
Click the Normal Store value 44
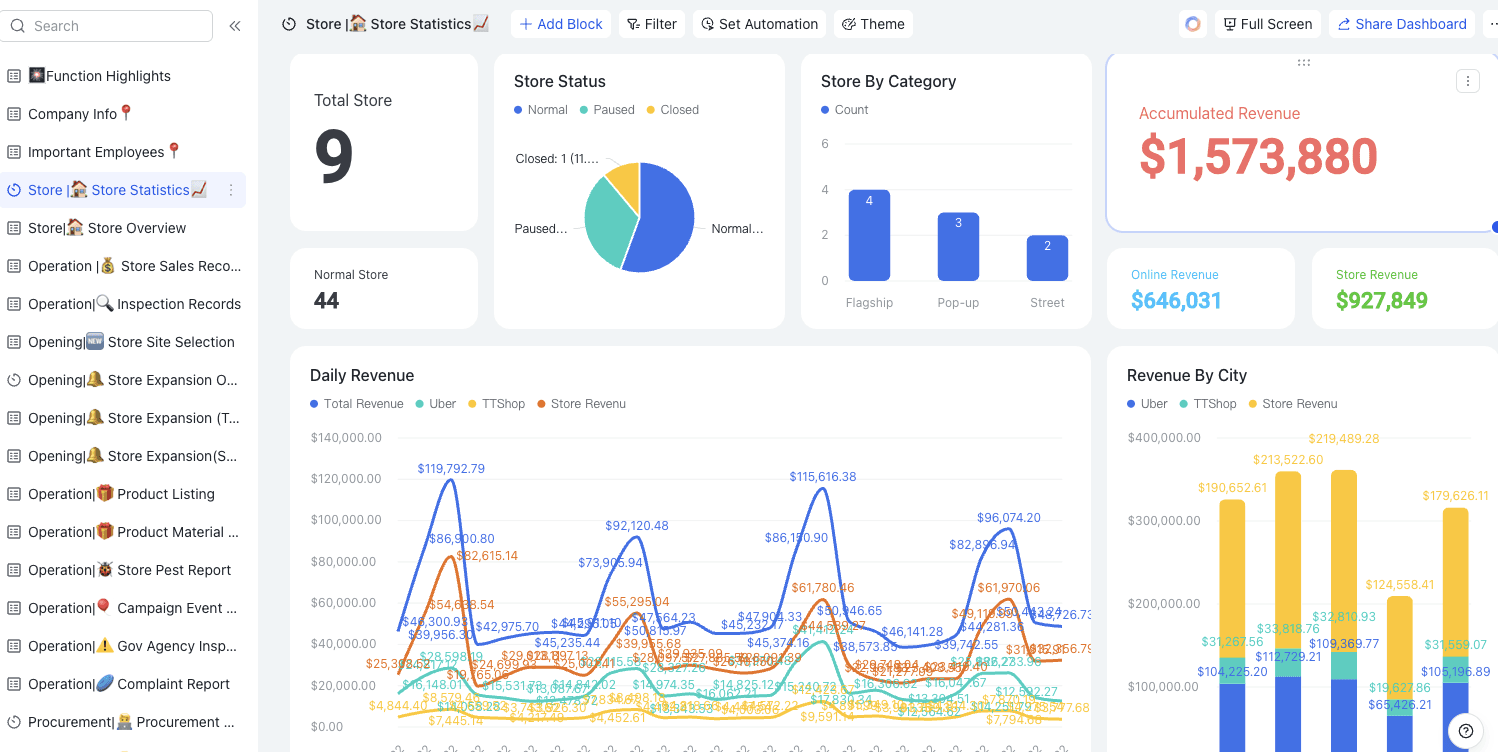326,300
